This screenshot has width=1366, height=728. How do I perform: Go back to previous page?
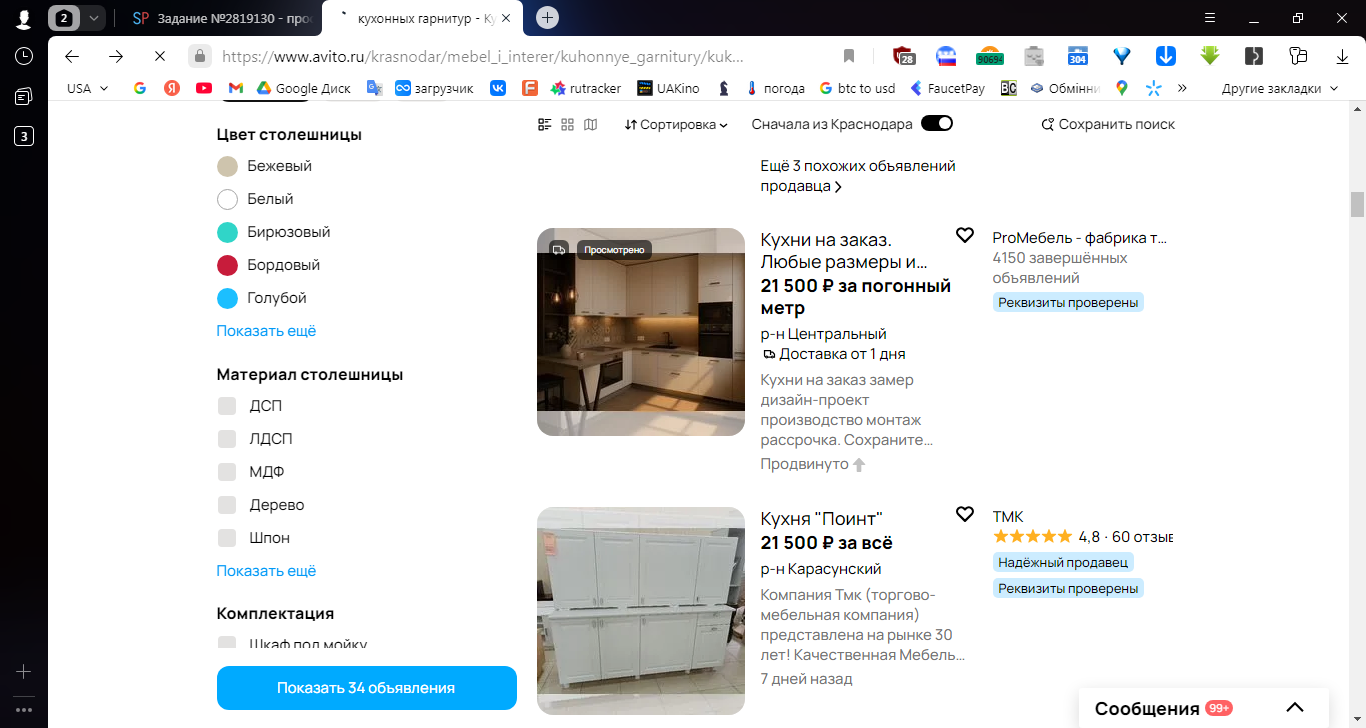coord(71,56)
